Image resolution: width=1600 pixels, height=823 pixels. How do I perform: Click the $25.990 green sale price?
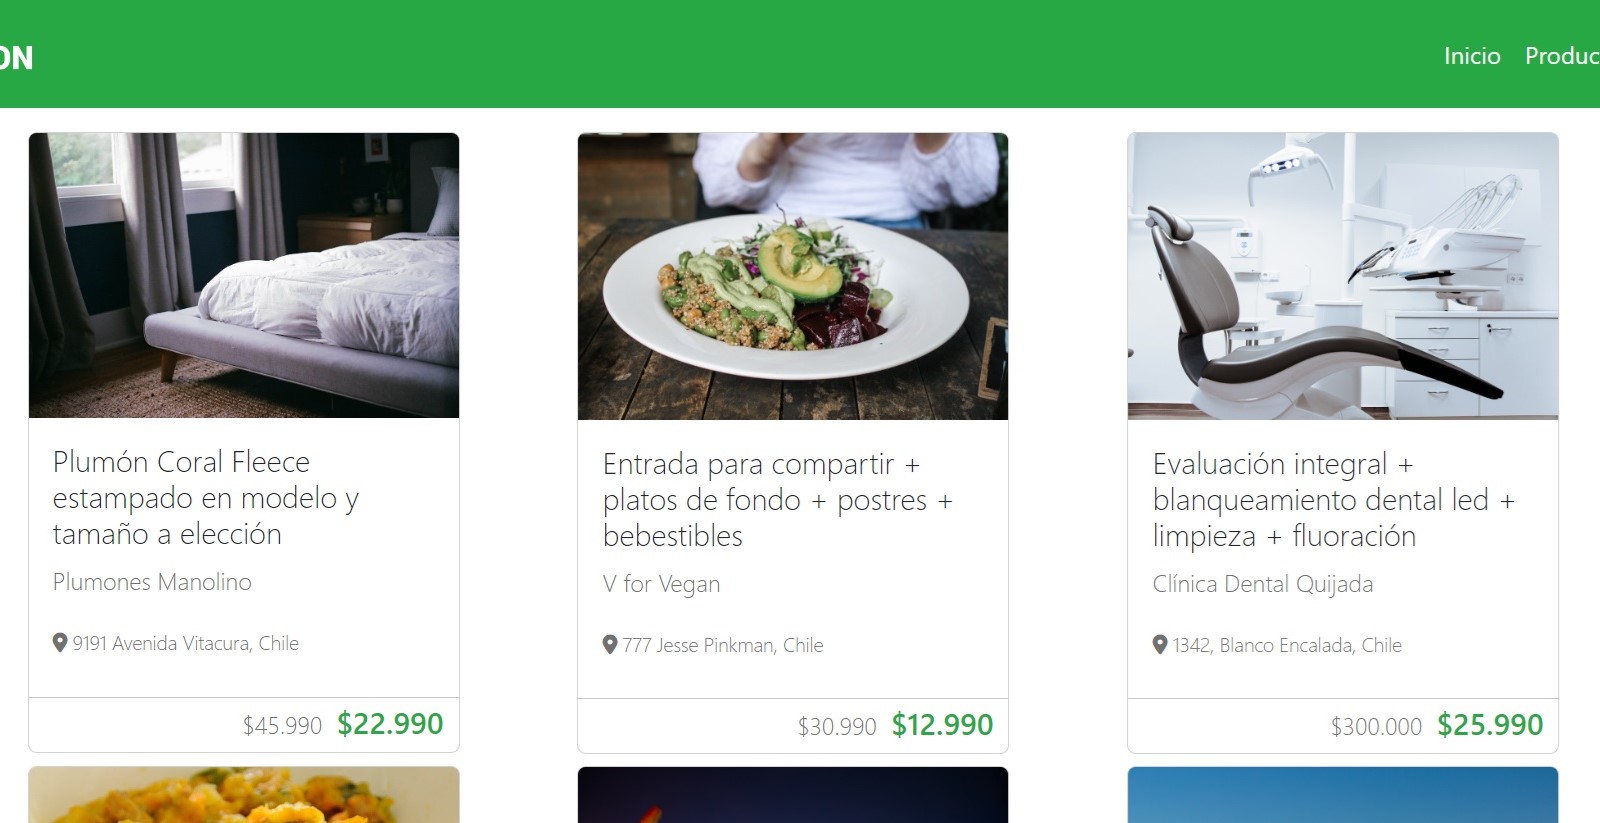(1490, 725)
